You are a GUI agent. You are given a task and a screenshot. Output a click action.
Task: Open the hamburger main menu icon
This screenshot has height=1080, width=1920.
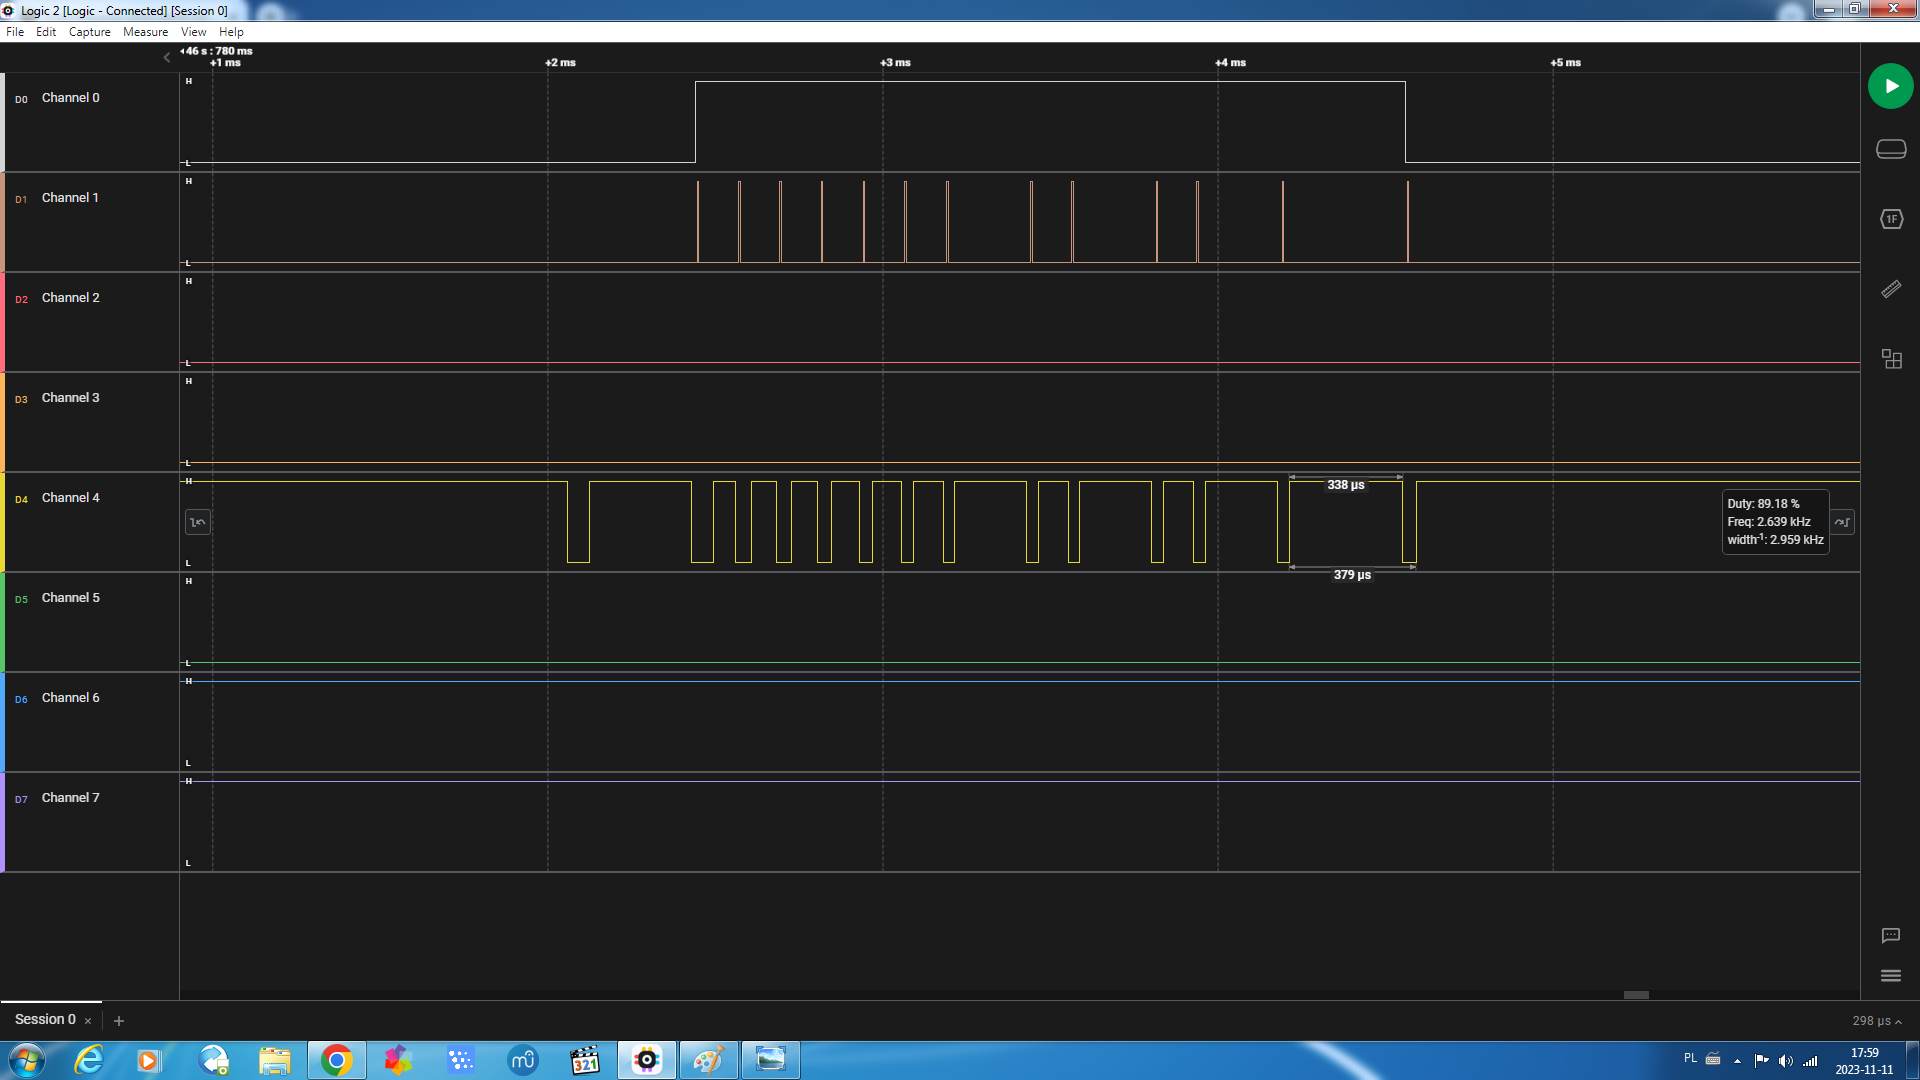[1890, 976]
